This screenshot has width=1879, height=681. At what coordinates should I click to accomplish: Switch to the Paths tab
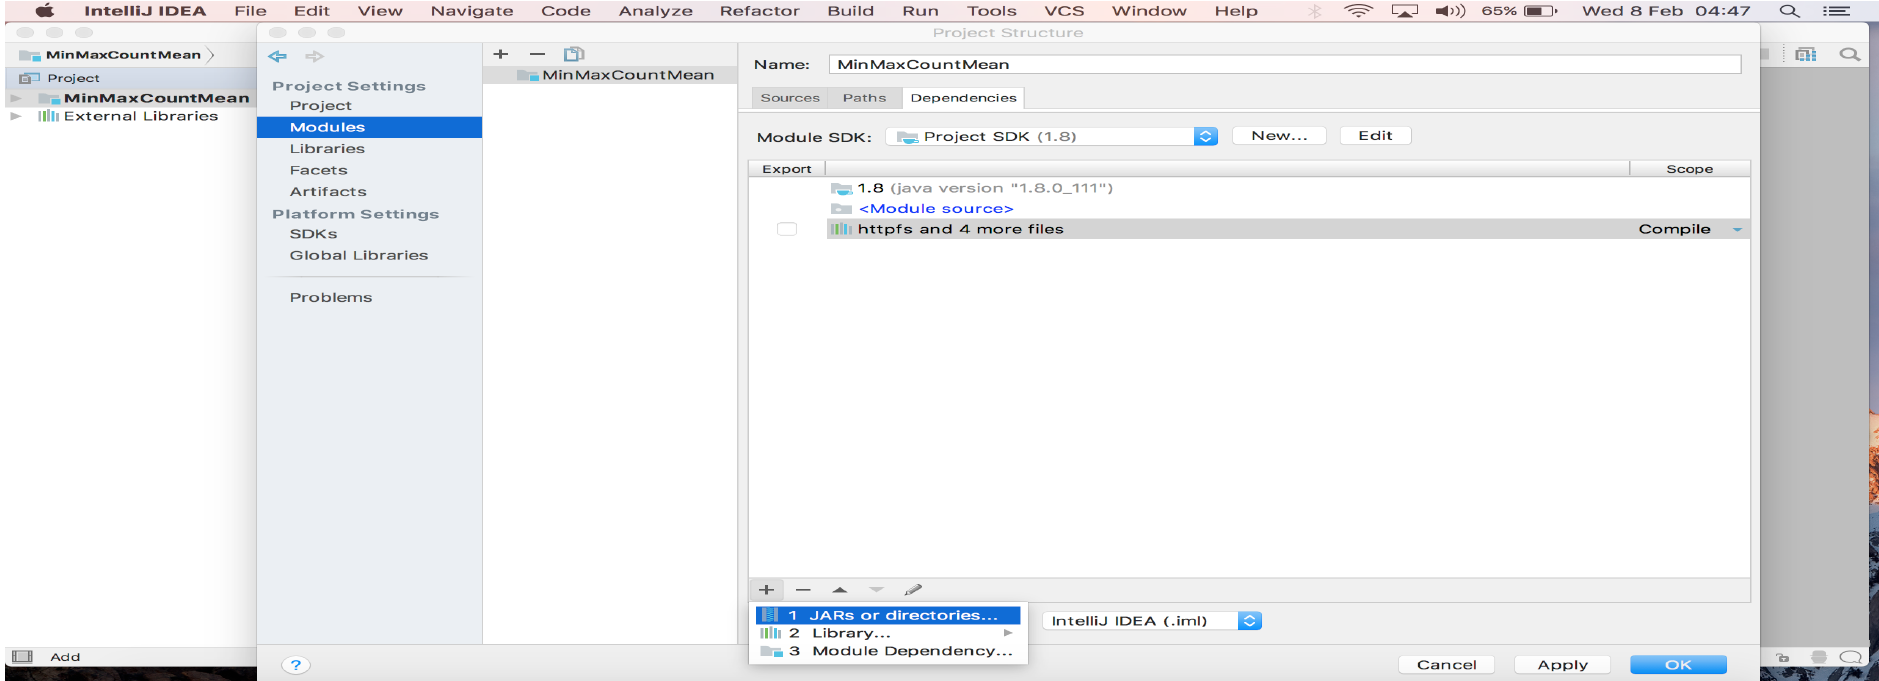(x=864, y=98)
